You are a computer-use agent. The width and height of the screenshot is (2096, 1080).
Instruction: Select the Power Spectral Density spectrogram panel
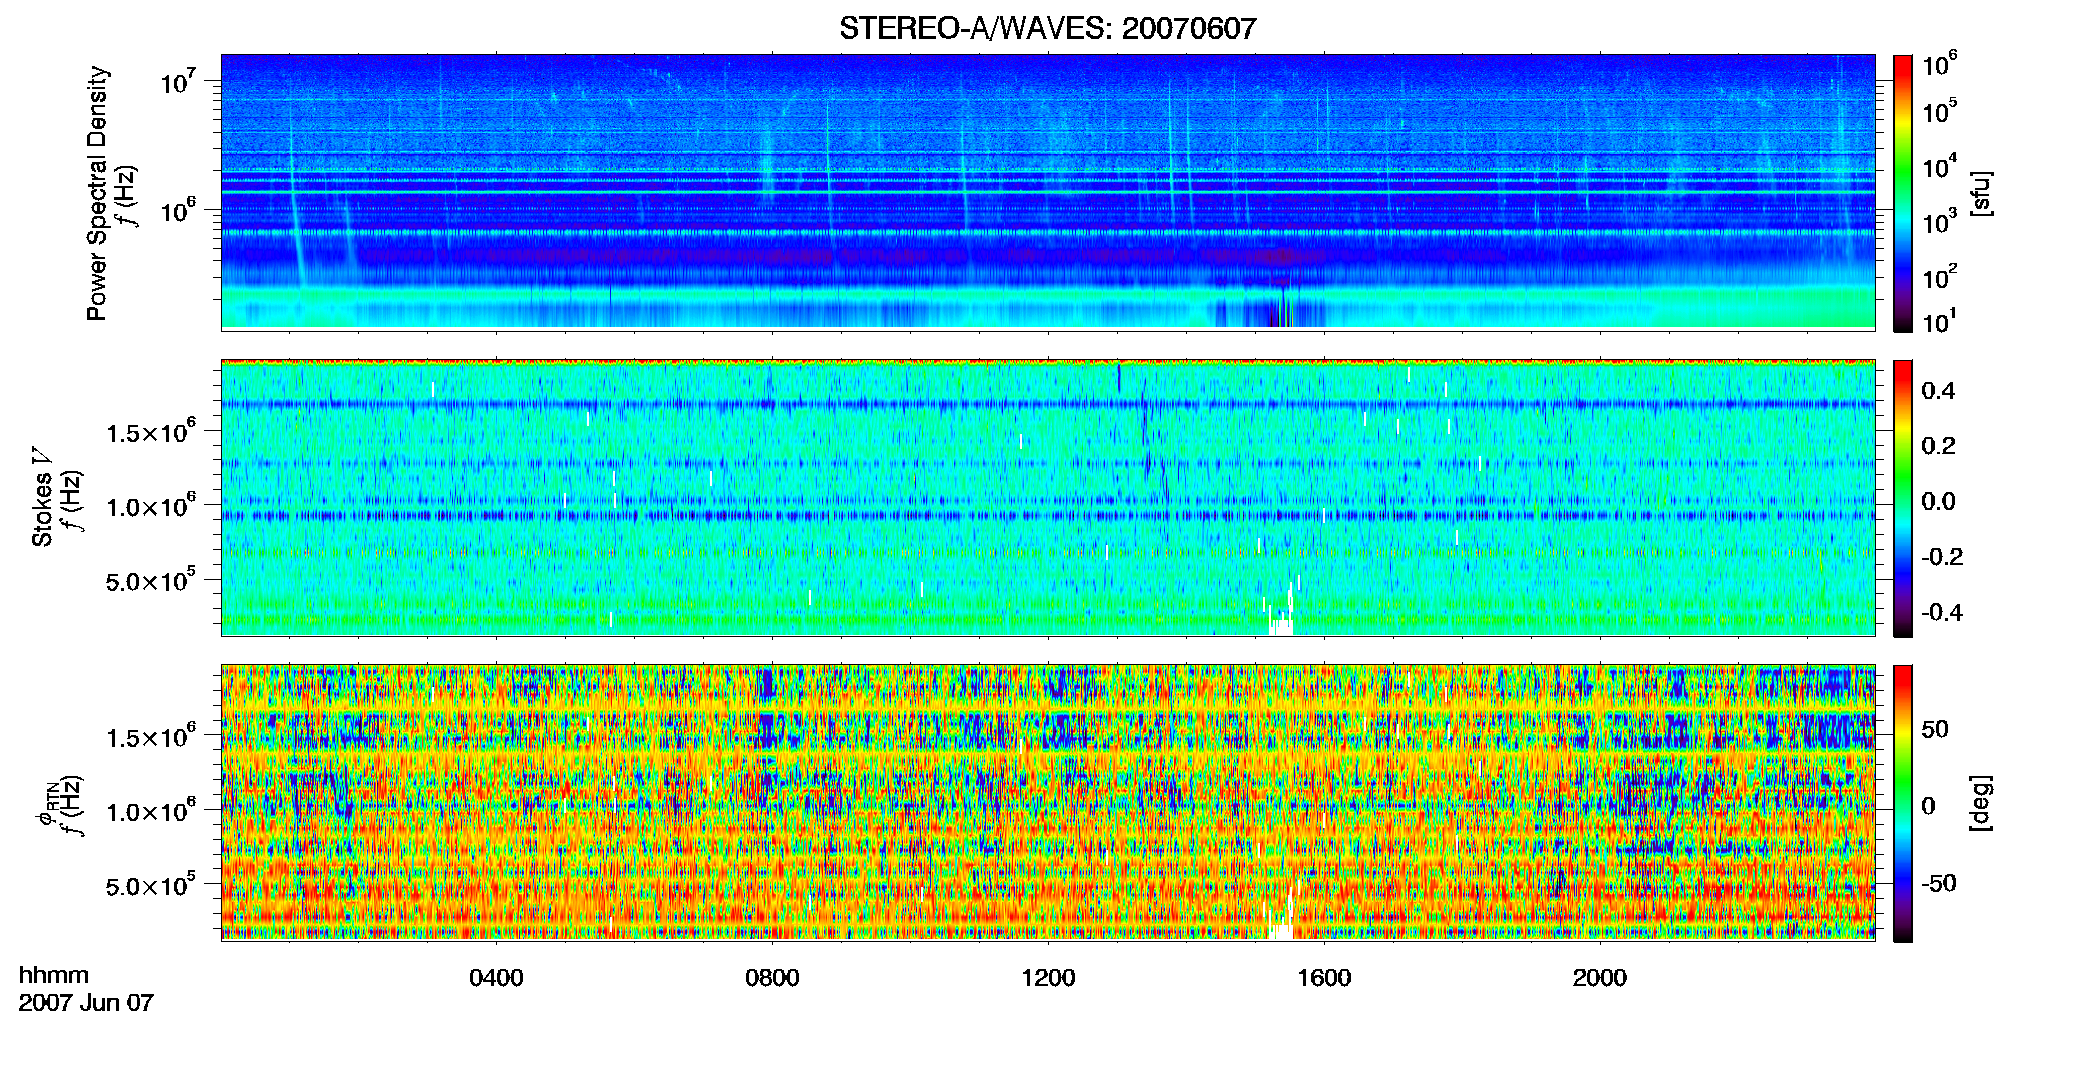point(1048,191)
